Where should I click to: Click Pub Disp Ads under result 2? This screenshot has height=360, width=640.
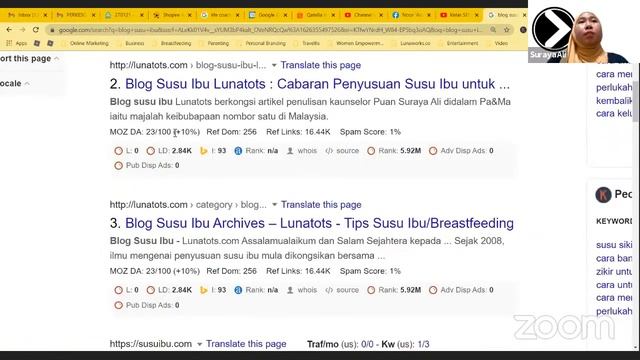click(147, 165)
